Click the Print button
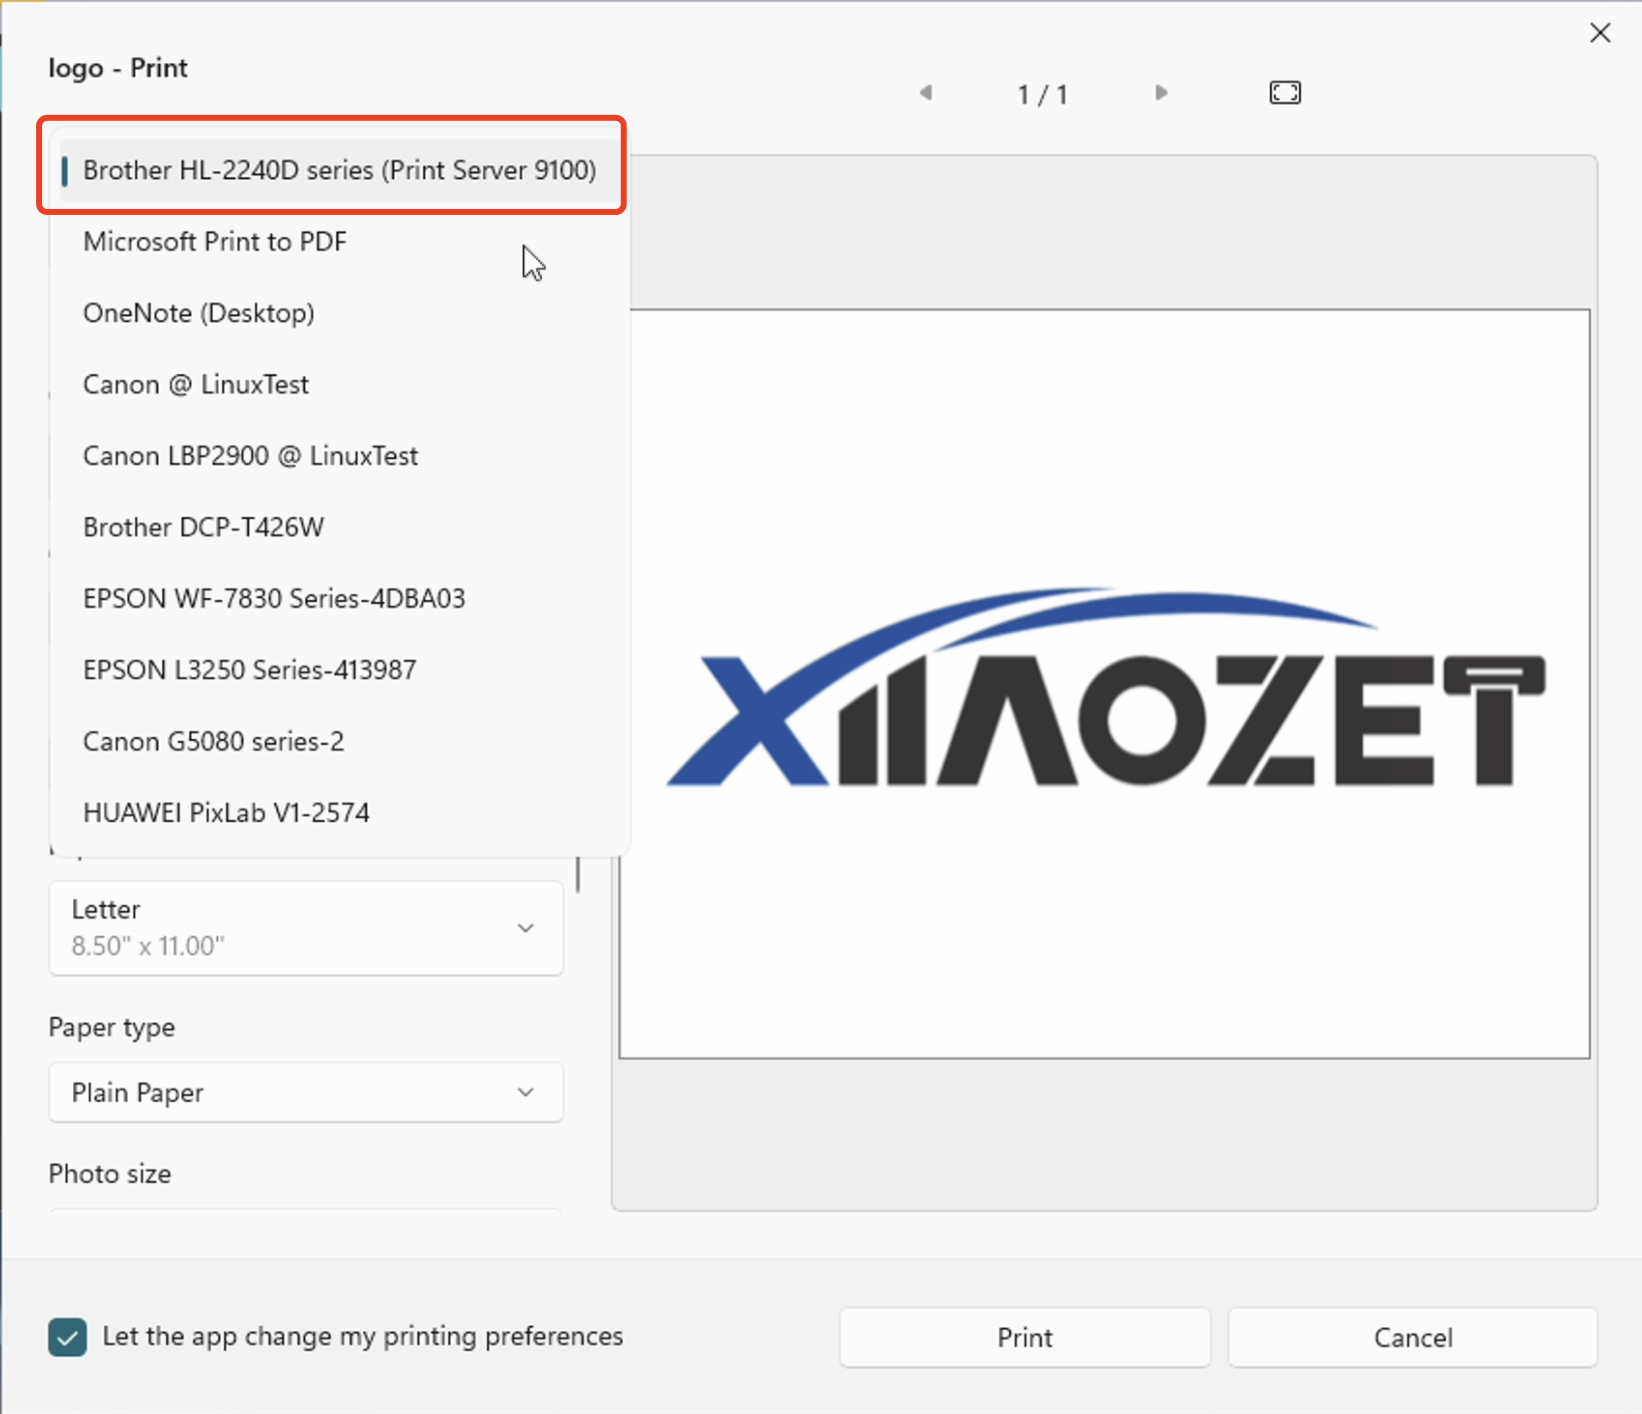 [x=1024, y=1337]
